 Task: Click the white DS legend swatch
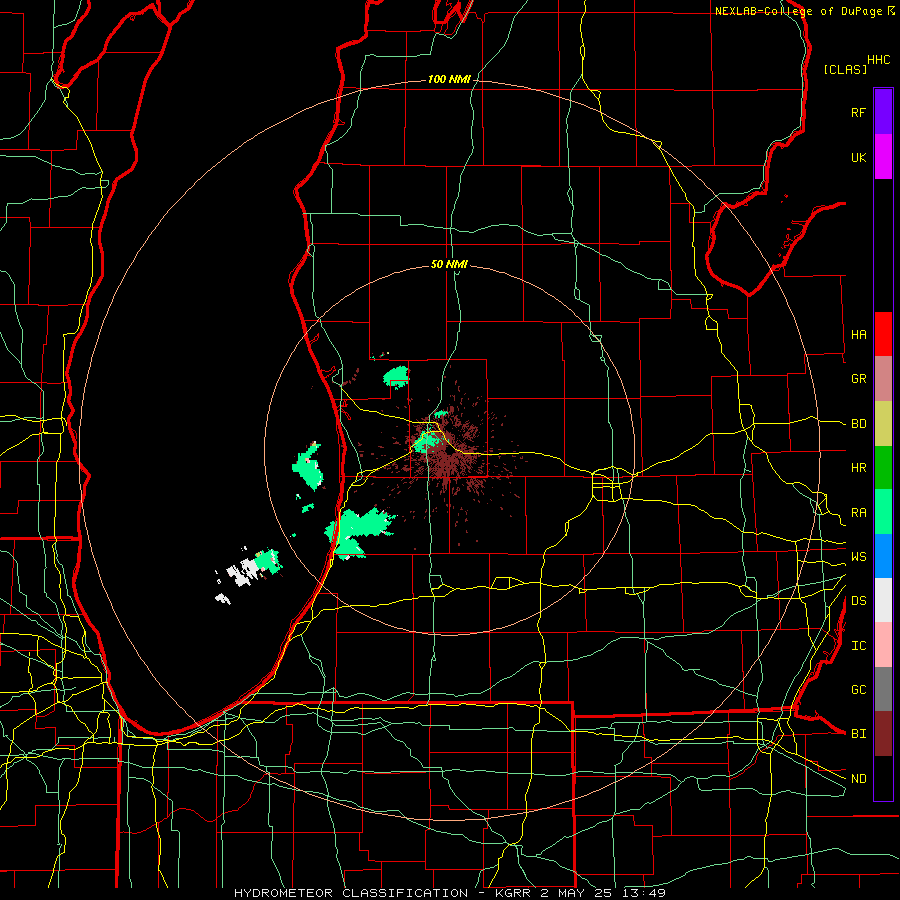883,600
